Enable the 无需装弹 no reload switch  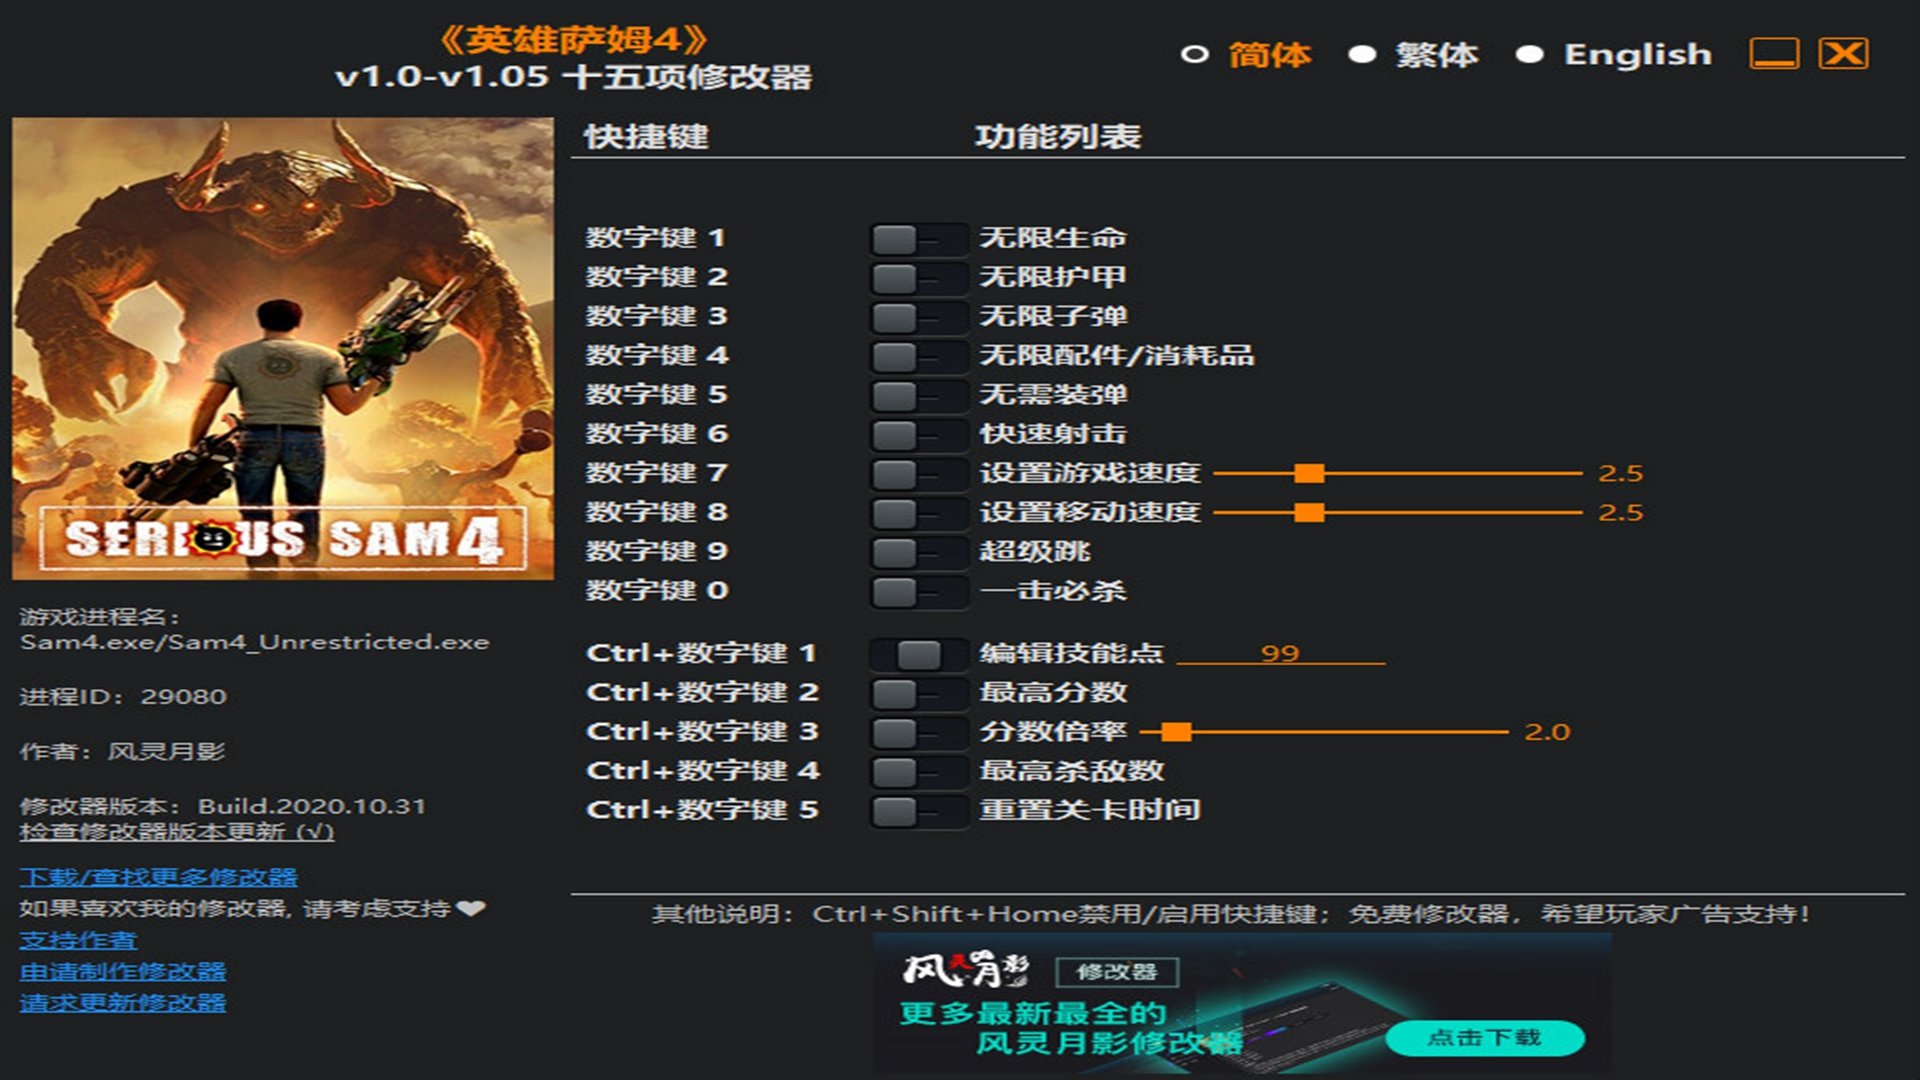[918, 395]
